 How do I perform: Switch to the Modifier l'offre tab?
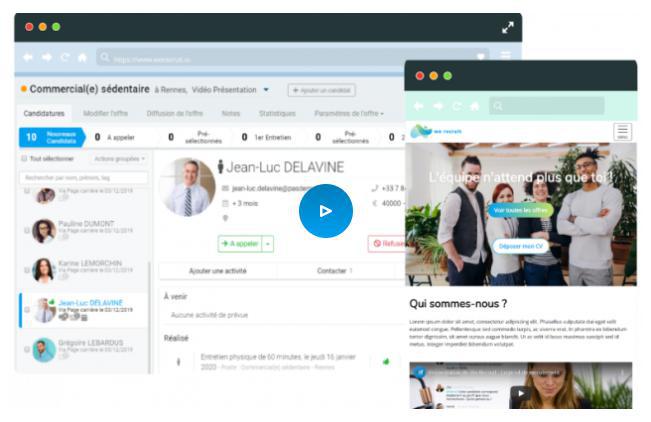tap(105, 113)
